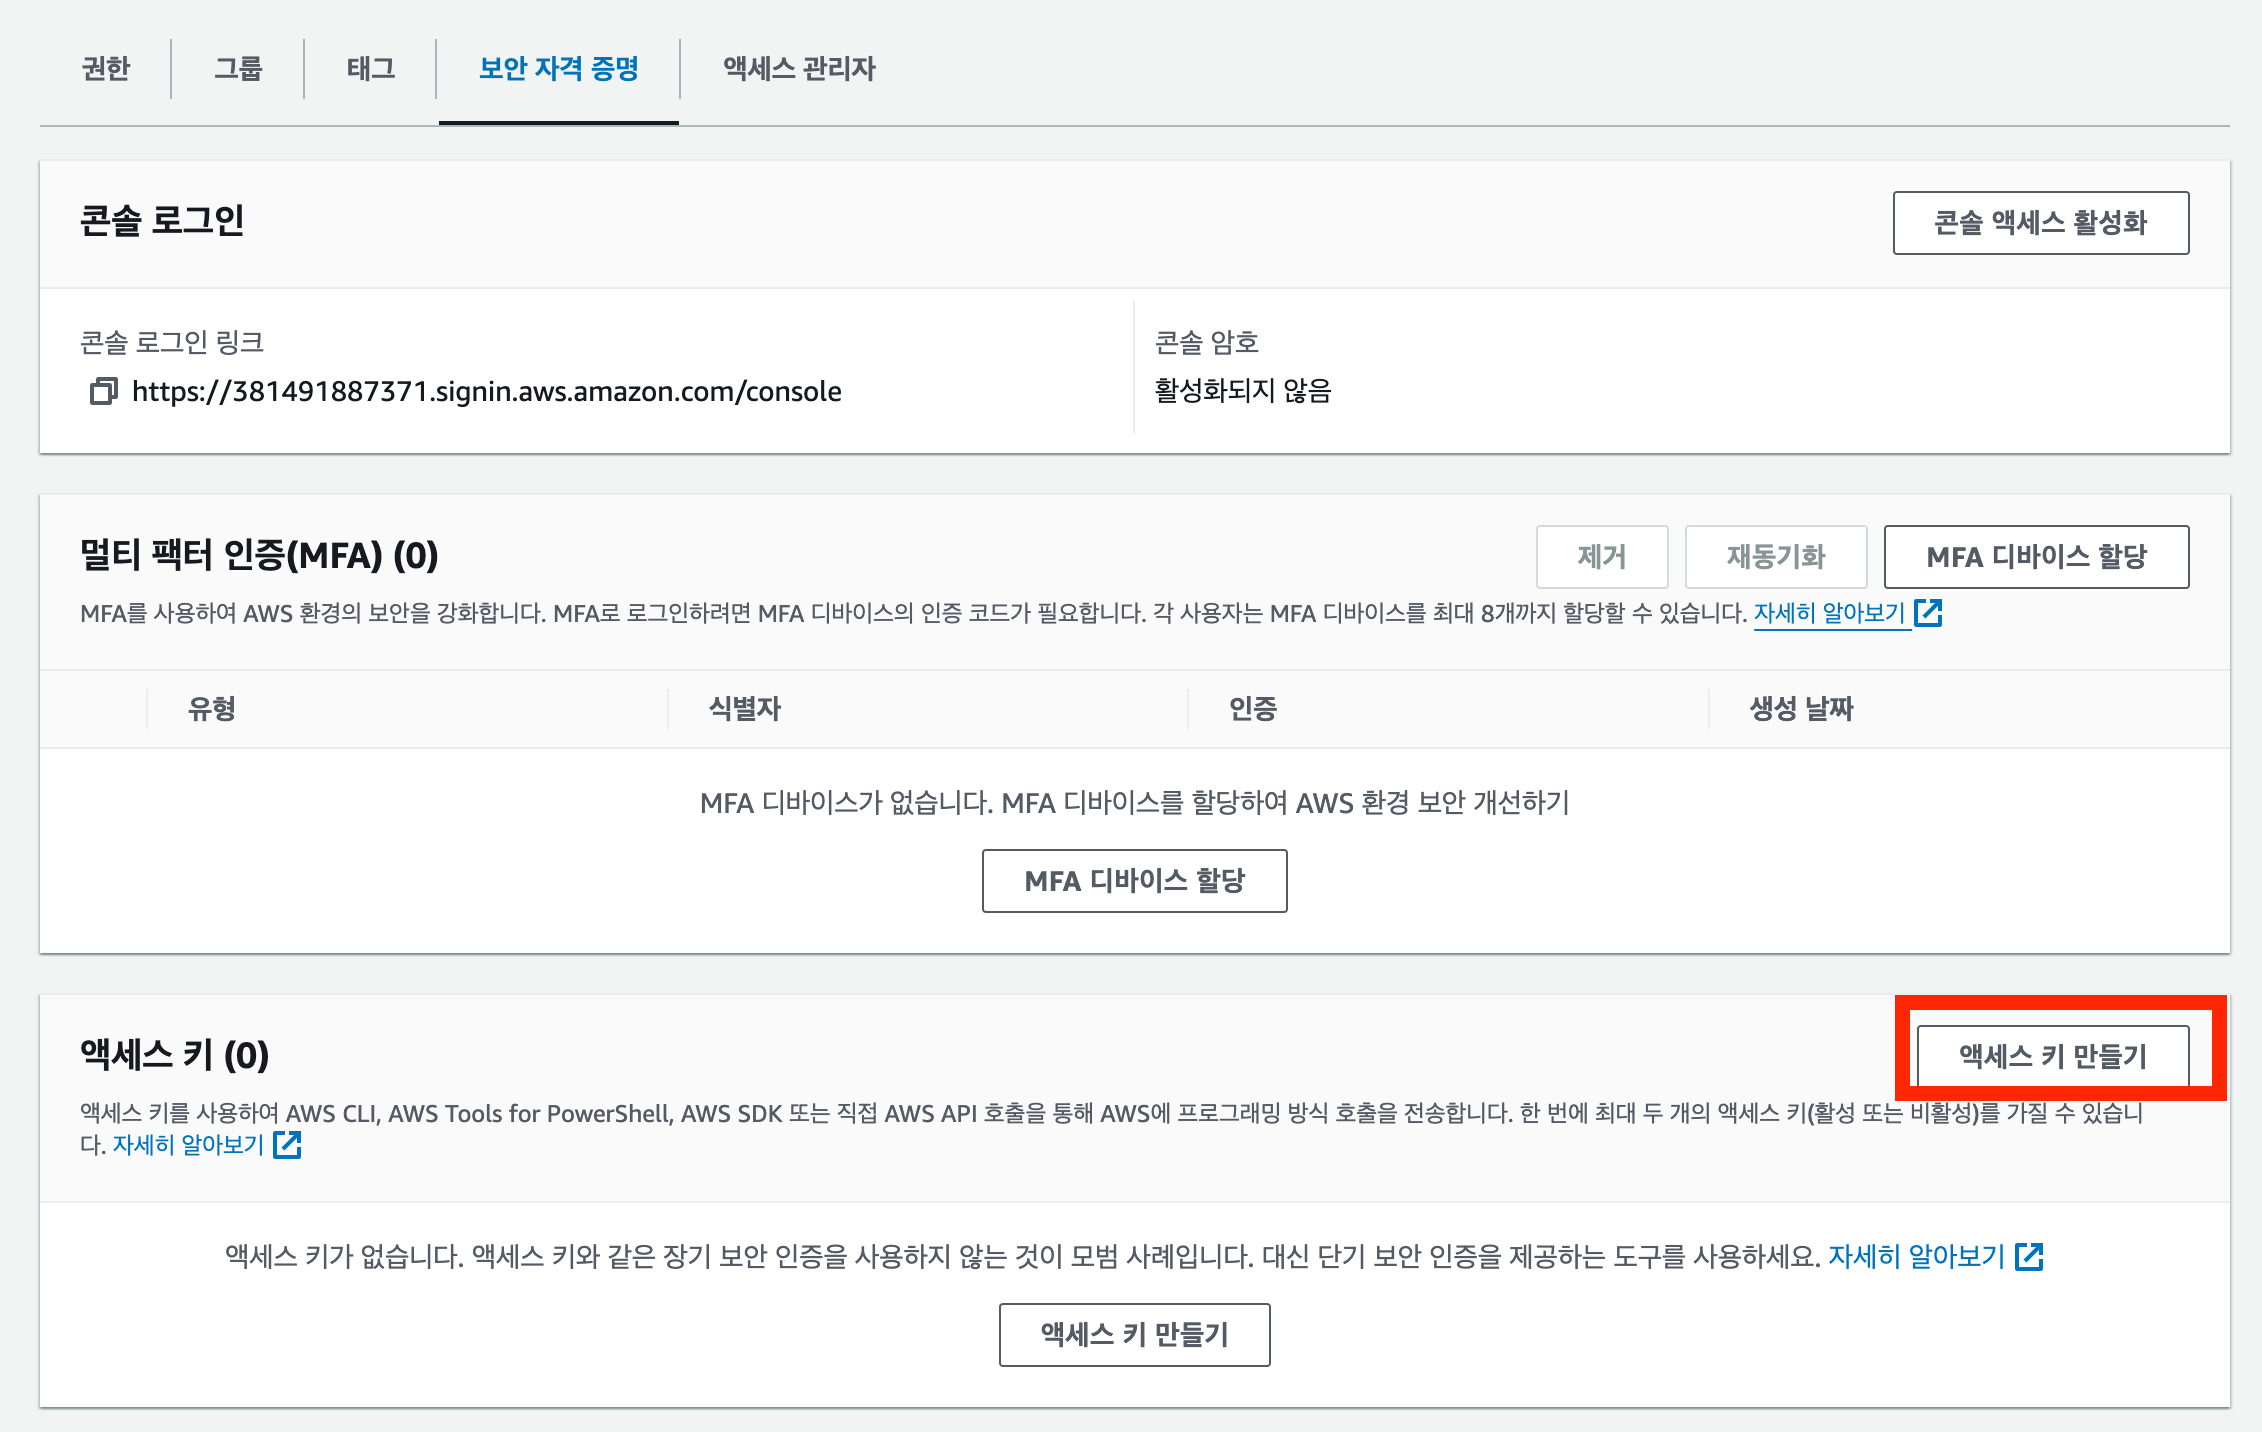The image size is (2262, 1432).
Task: Click the 유형 column header
Action: [212, 709]
